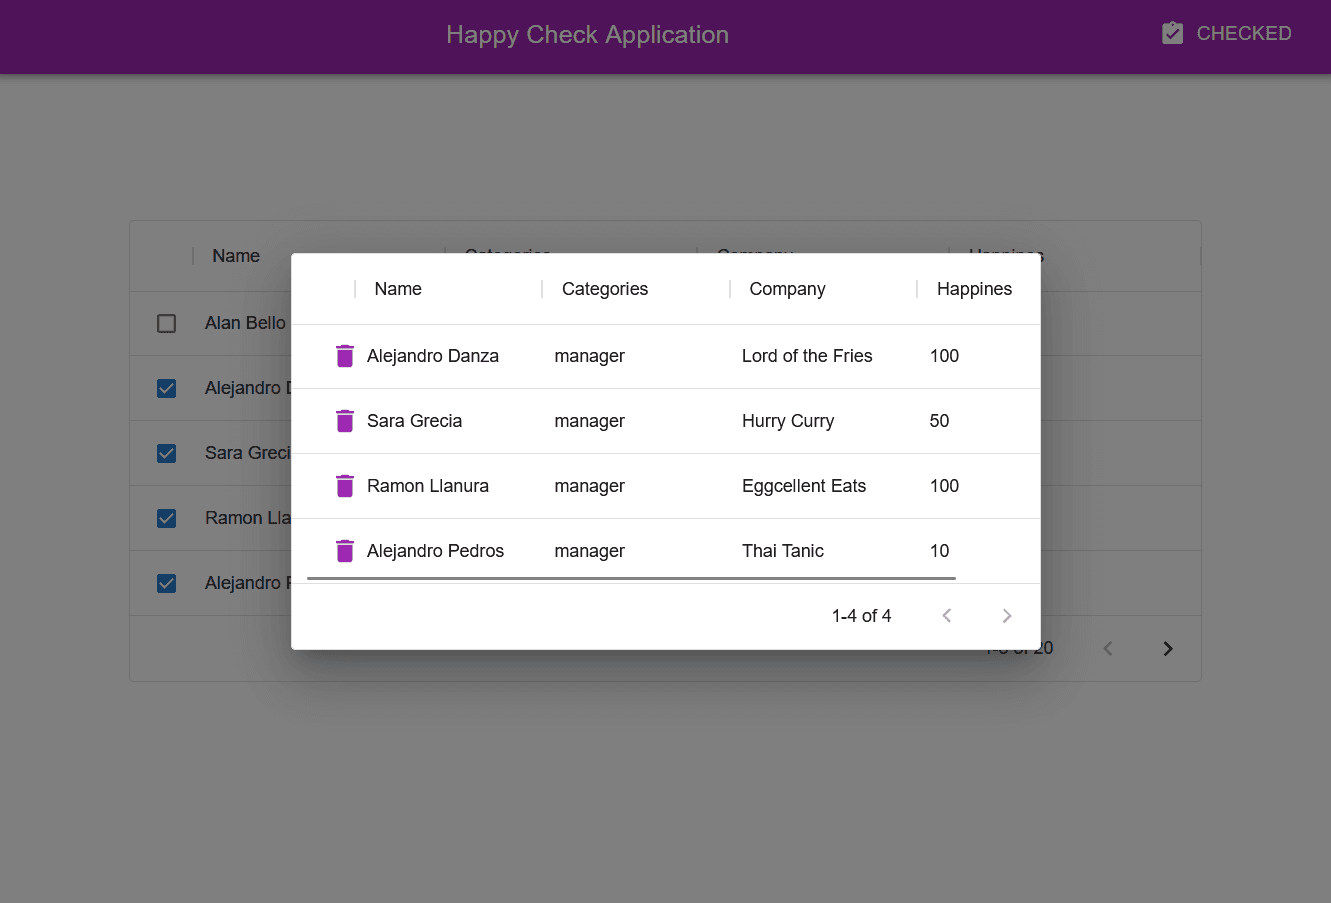
Task: Delete the Alejandro Danza row in the dialog
Action: tap(345, 356)
